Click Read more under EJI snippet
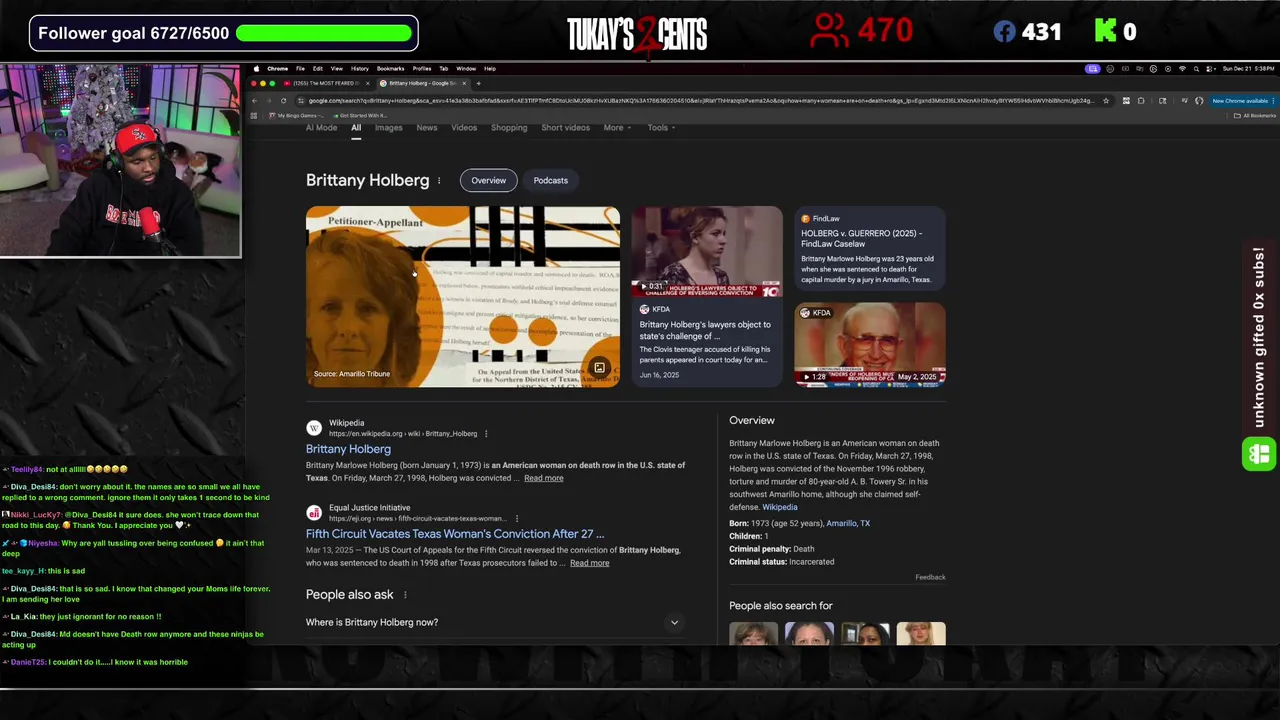The height and width of the screenshot is (720, 1280). point(589,563)
